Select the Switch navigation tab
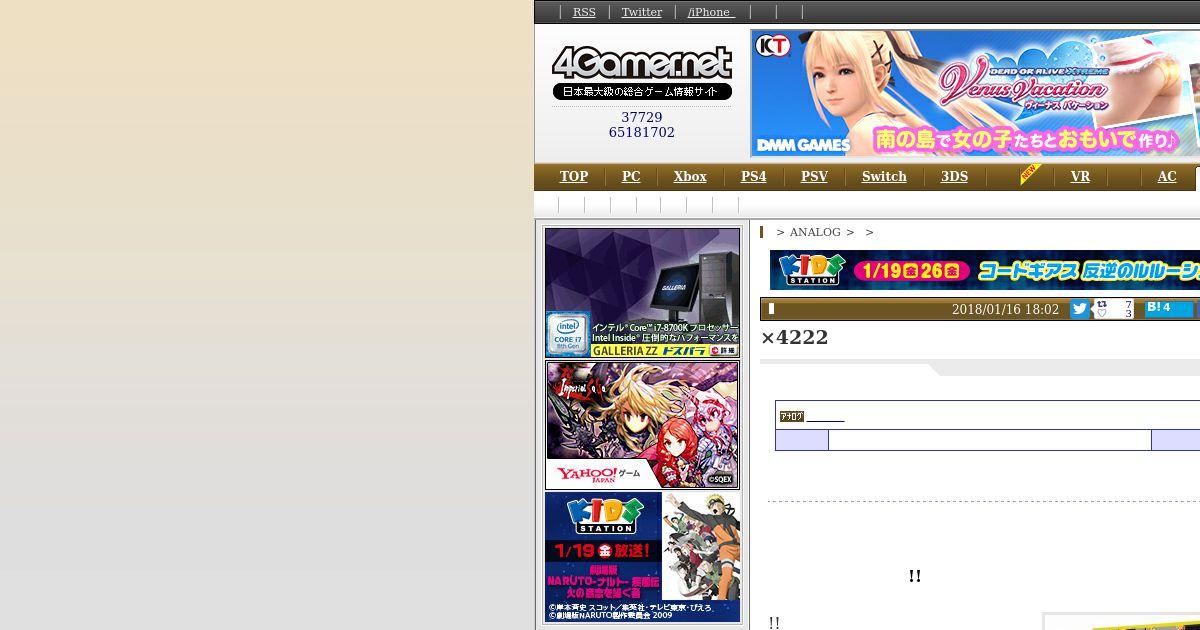1200x630 pixels. (884, 176)
